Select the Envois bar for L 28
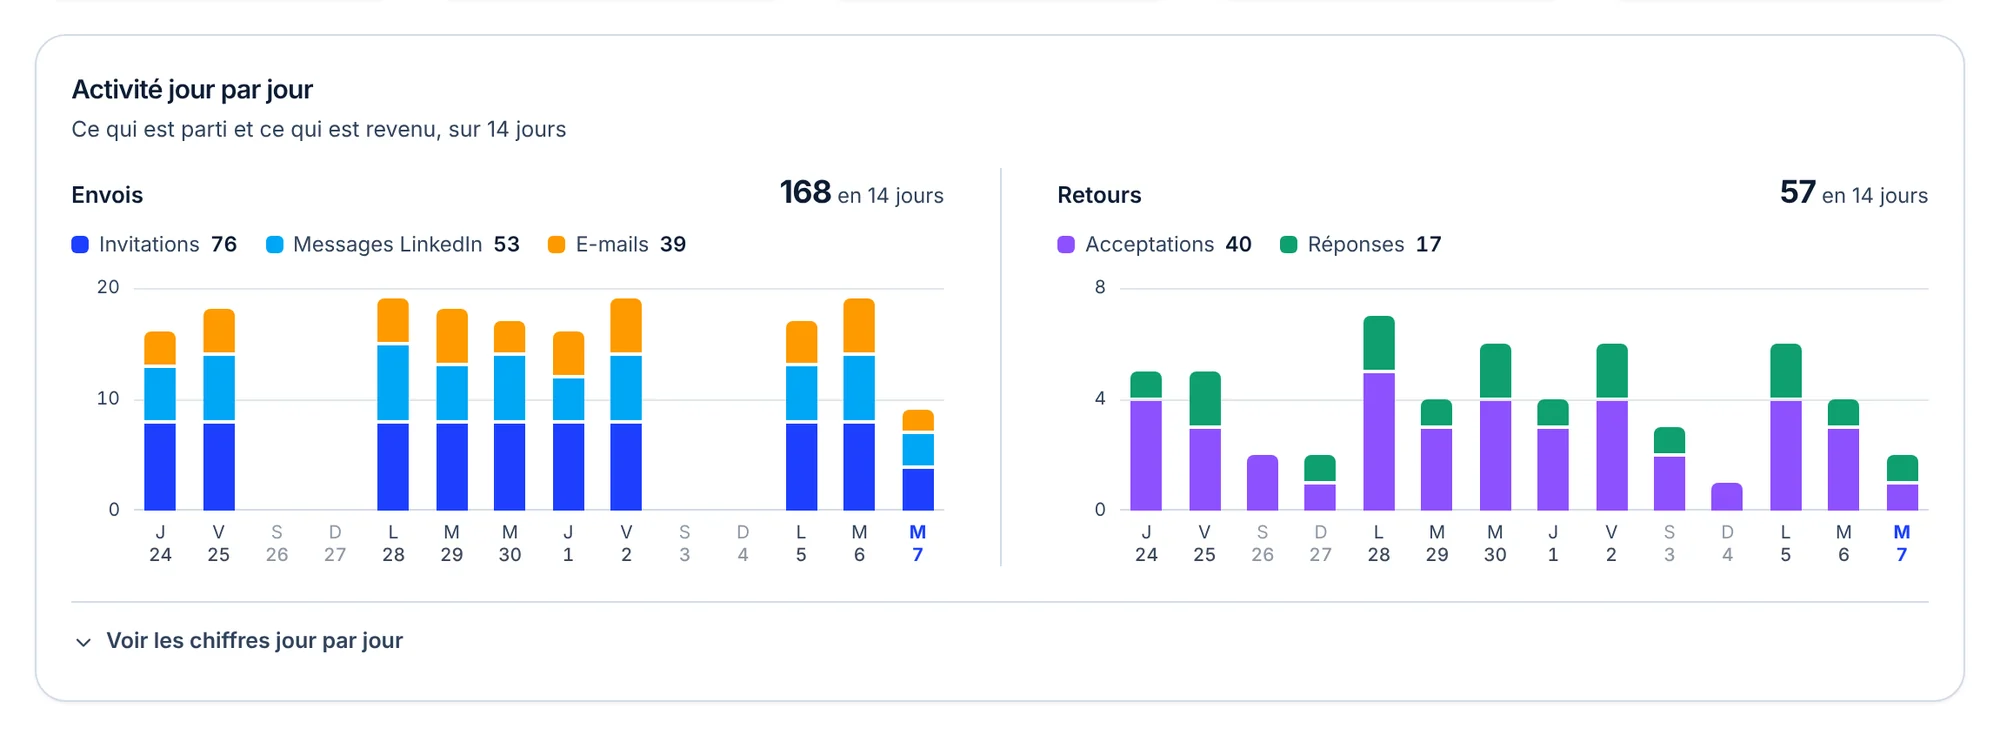The height and width of the screenshot is (736, 2000). [x=393, y=404]
